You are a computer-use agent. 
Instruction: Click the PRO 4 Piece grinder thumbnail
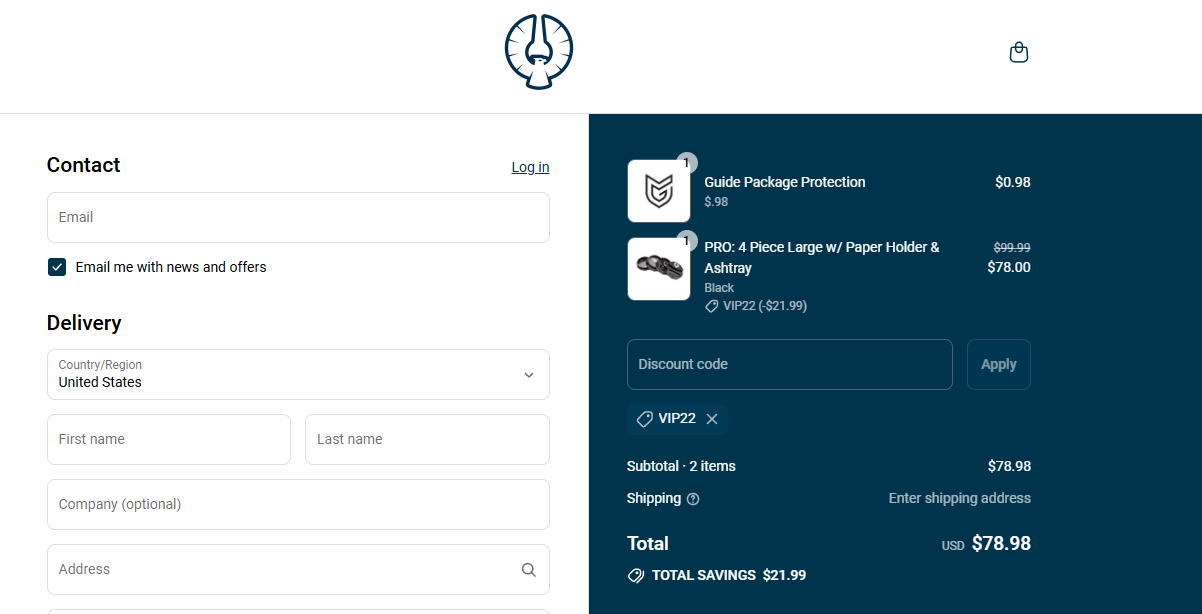coord(658,269)
